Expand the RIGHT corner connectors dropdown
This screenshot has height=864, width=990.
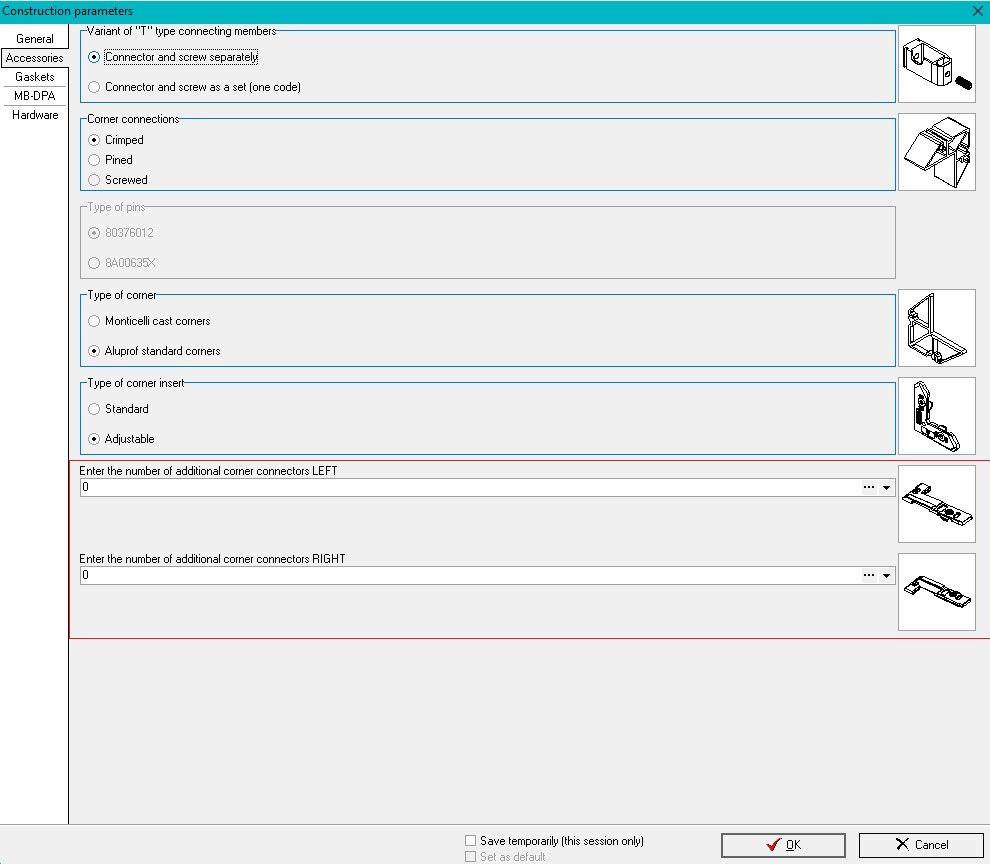click(886, 576)
